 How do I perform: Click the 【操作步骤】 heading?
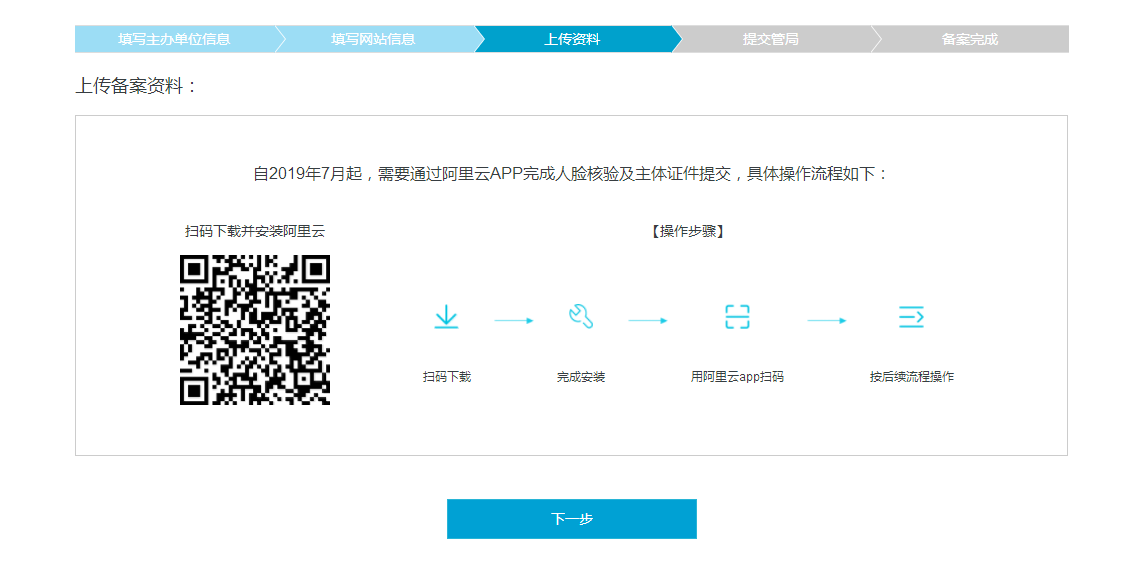point(687,231)
